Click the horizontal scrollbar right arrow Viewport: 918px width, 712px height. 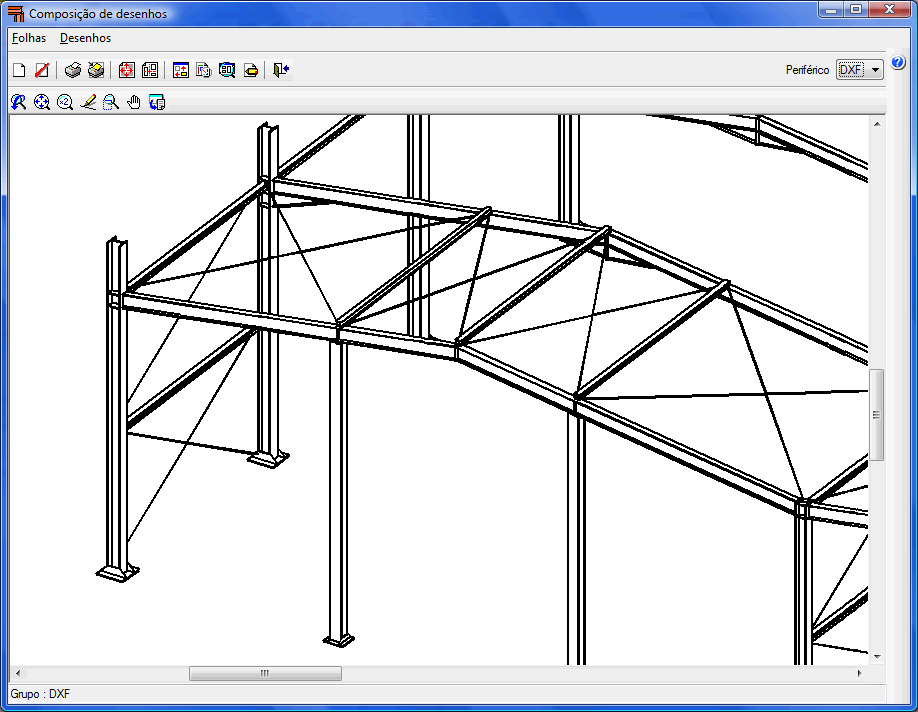pos(859,673)
